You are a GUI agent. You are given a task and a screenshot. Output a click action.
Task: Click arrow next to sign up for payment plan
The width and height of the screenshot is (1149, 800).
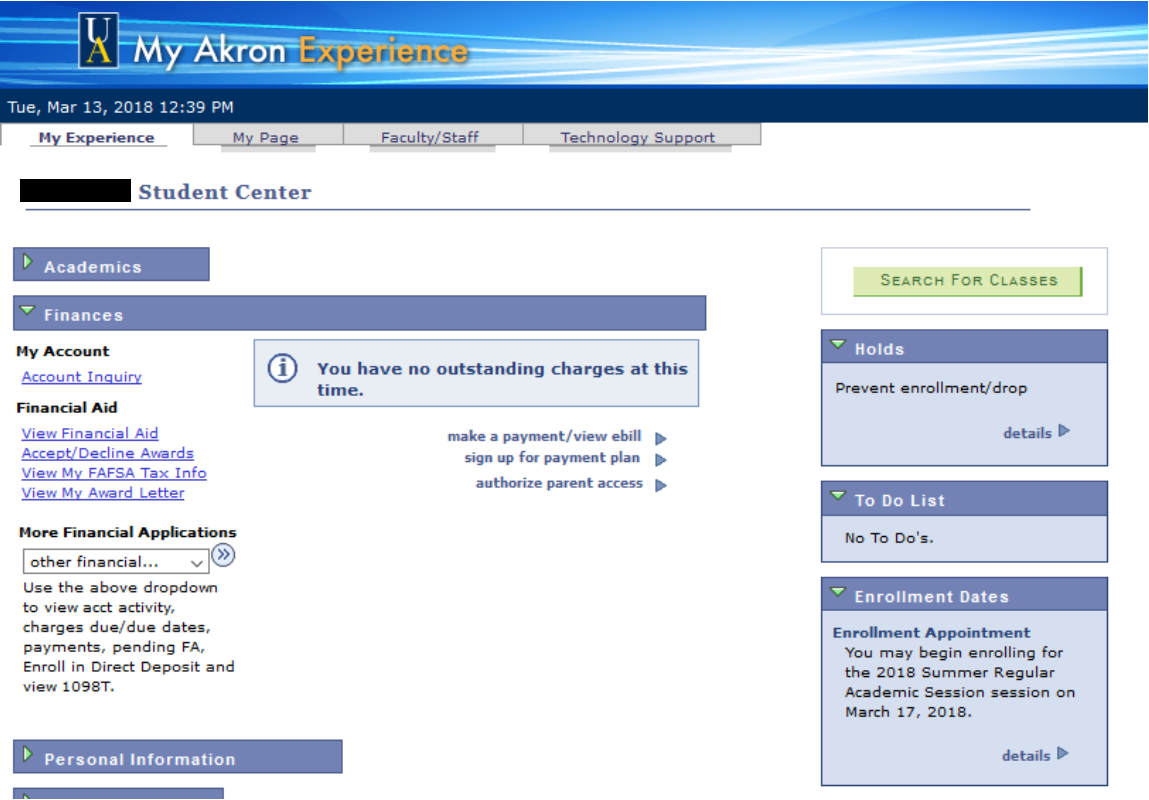660,459
